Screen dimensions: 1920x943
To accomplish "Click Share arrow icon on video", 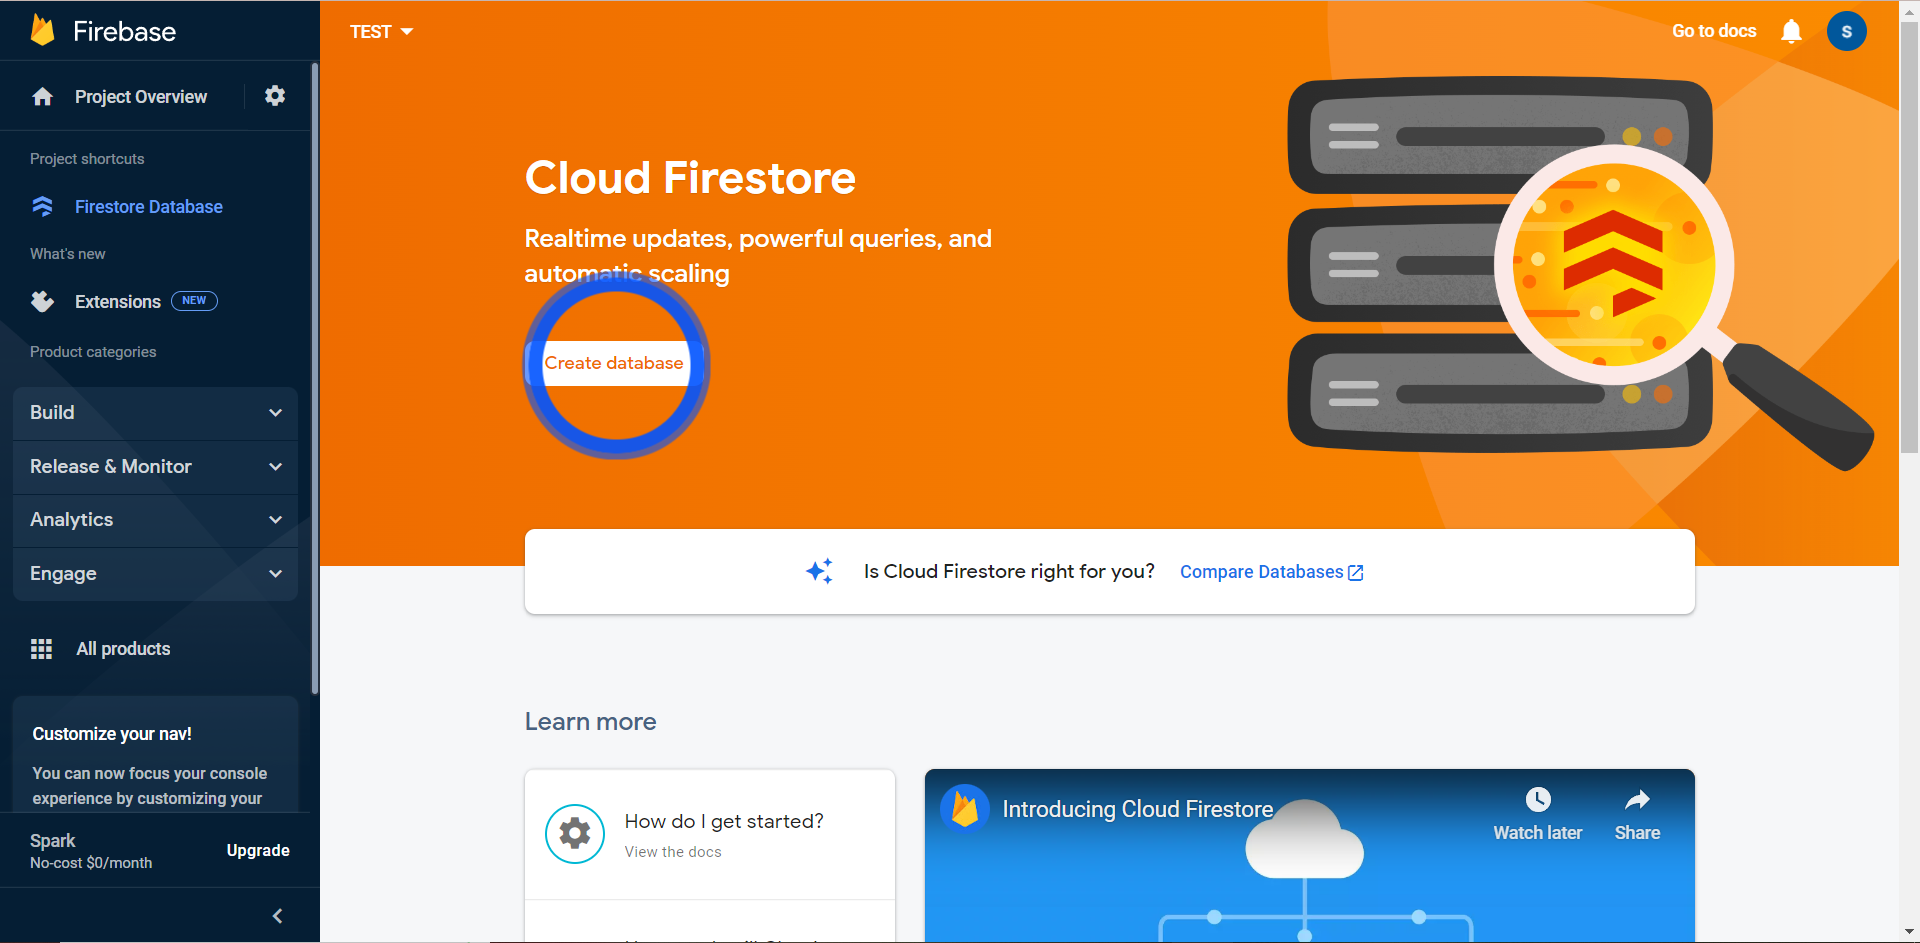I will click(x=1637, y=799).
